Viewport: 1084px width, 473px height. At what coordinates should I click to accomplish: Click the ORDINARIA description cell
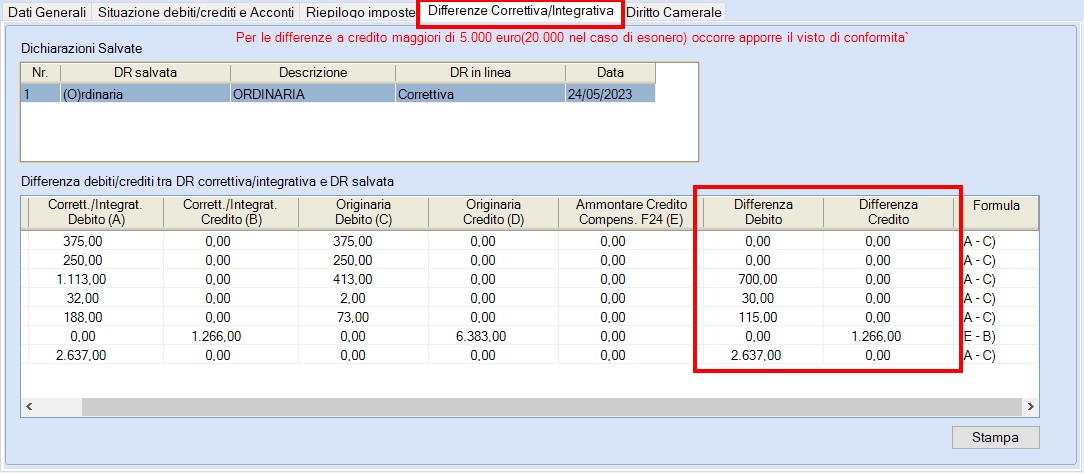click(x=313, y=94)
